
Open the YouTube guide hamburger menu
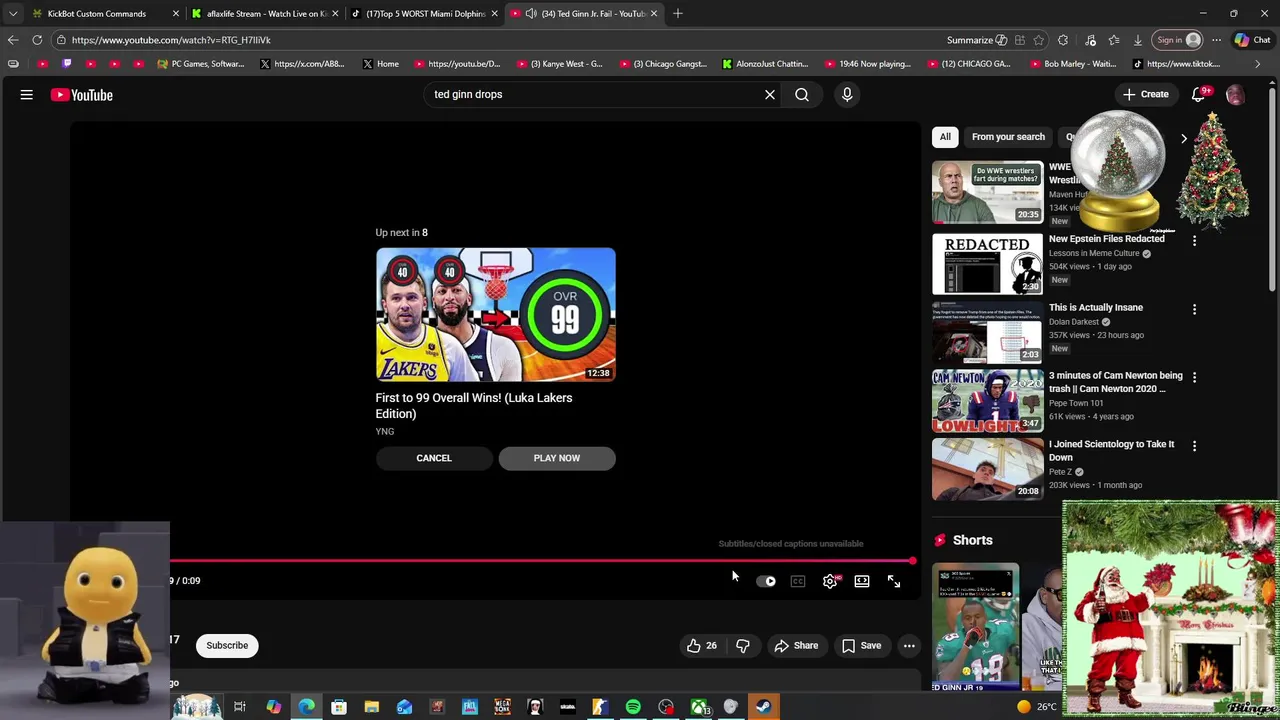point(27,95)
